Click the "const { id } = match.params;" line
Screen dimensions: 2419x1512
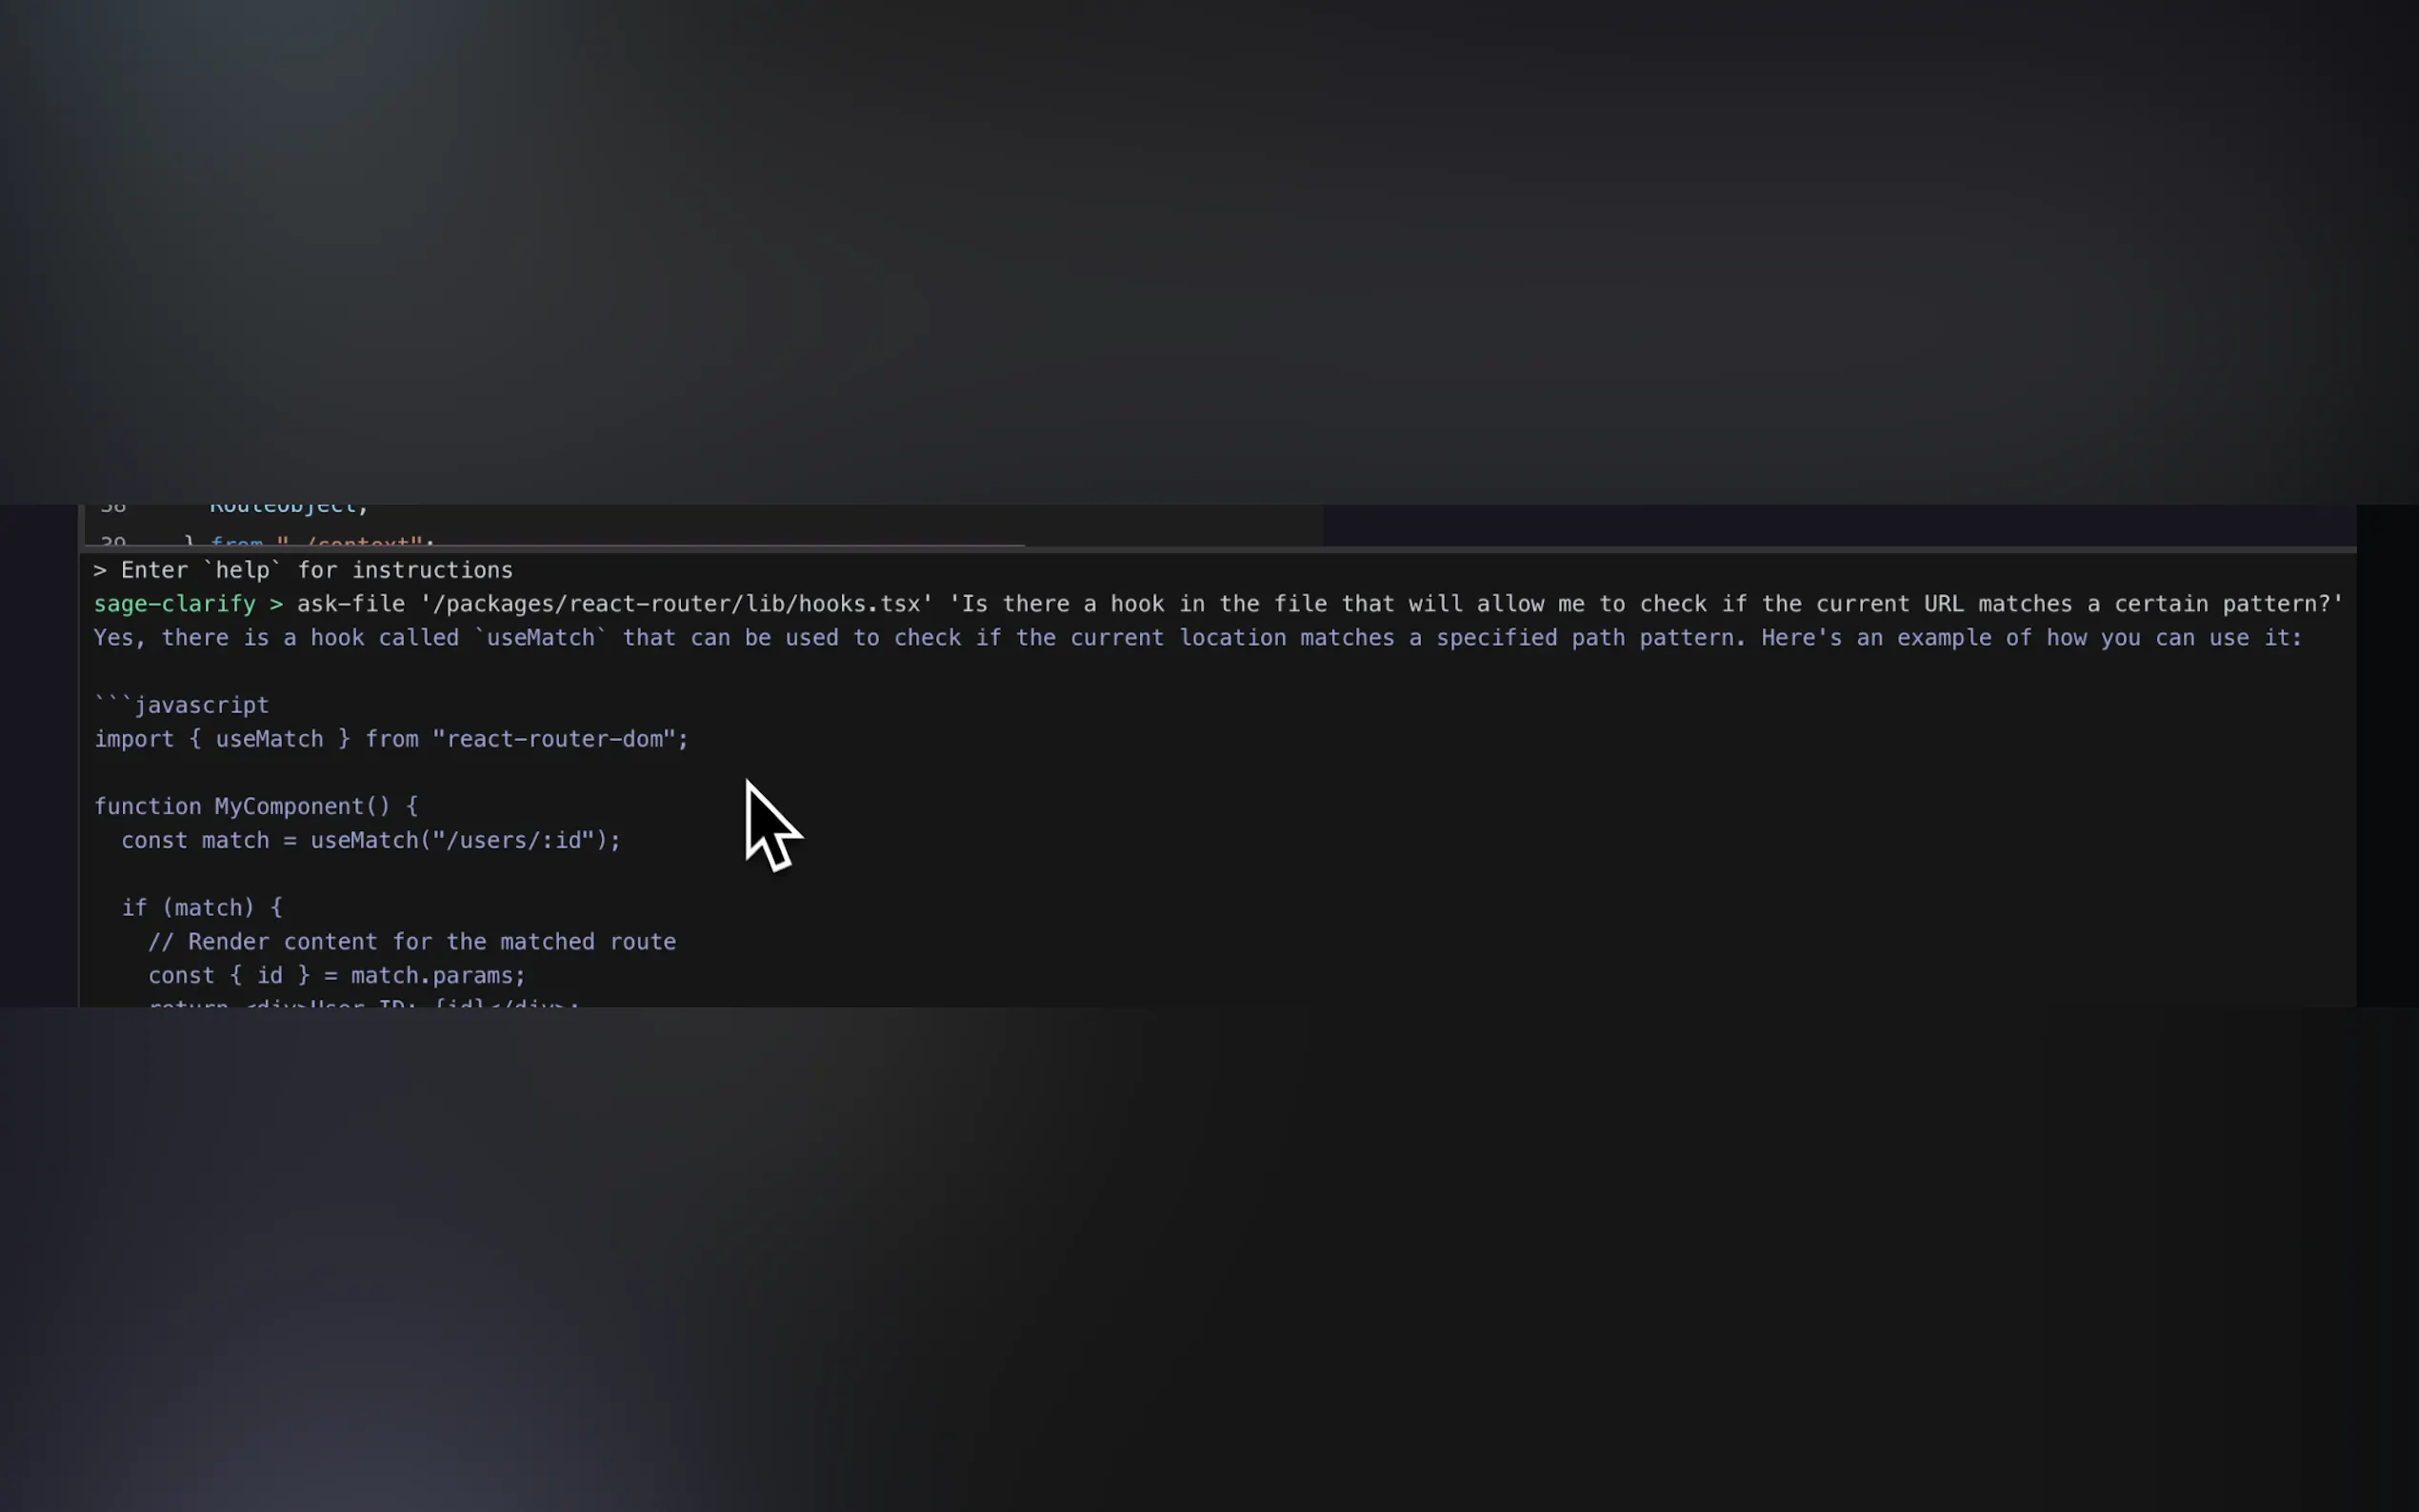pyautogui.click(x=337, y=975)
